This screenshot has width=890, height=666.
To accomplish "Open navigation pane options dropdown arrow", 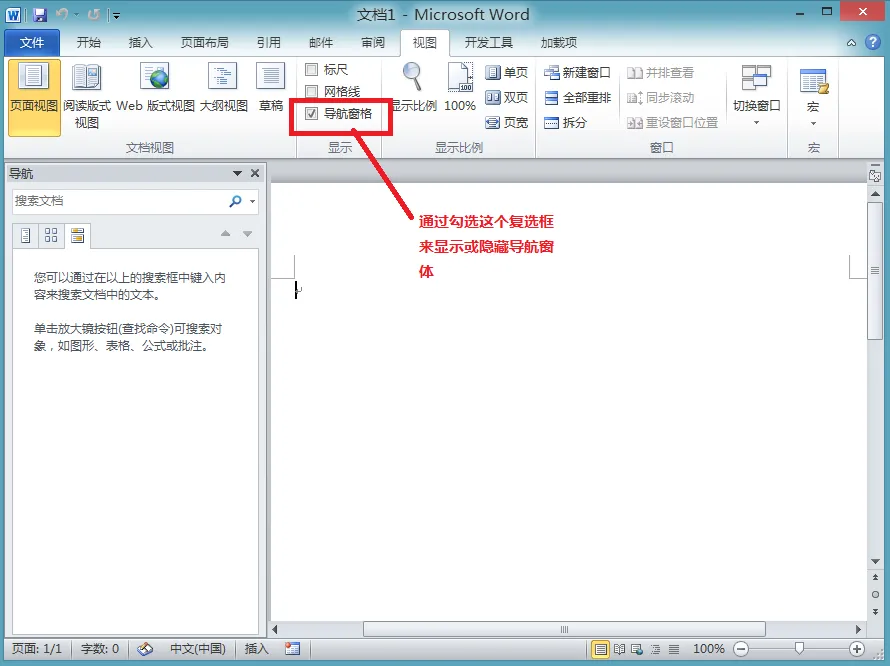I will click(237, 173).
